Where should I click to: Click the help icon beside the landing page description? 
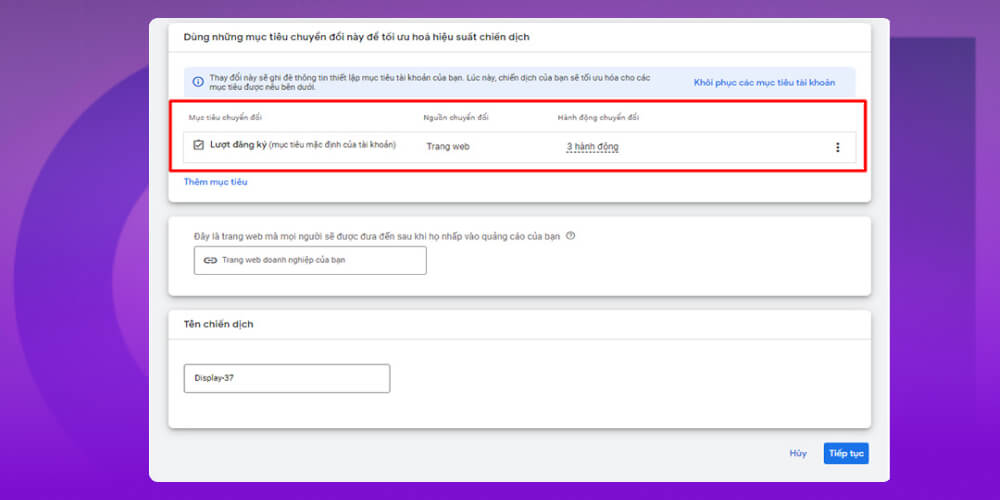click(x=570, y=236)
